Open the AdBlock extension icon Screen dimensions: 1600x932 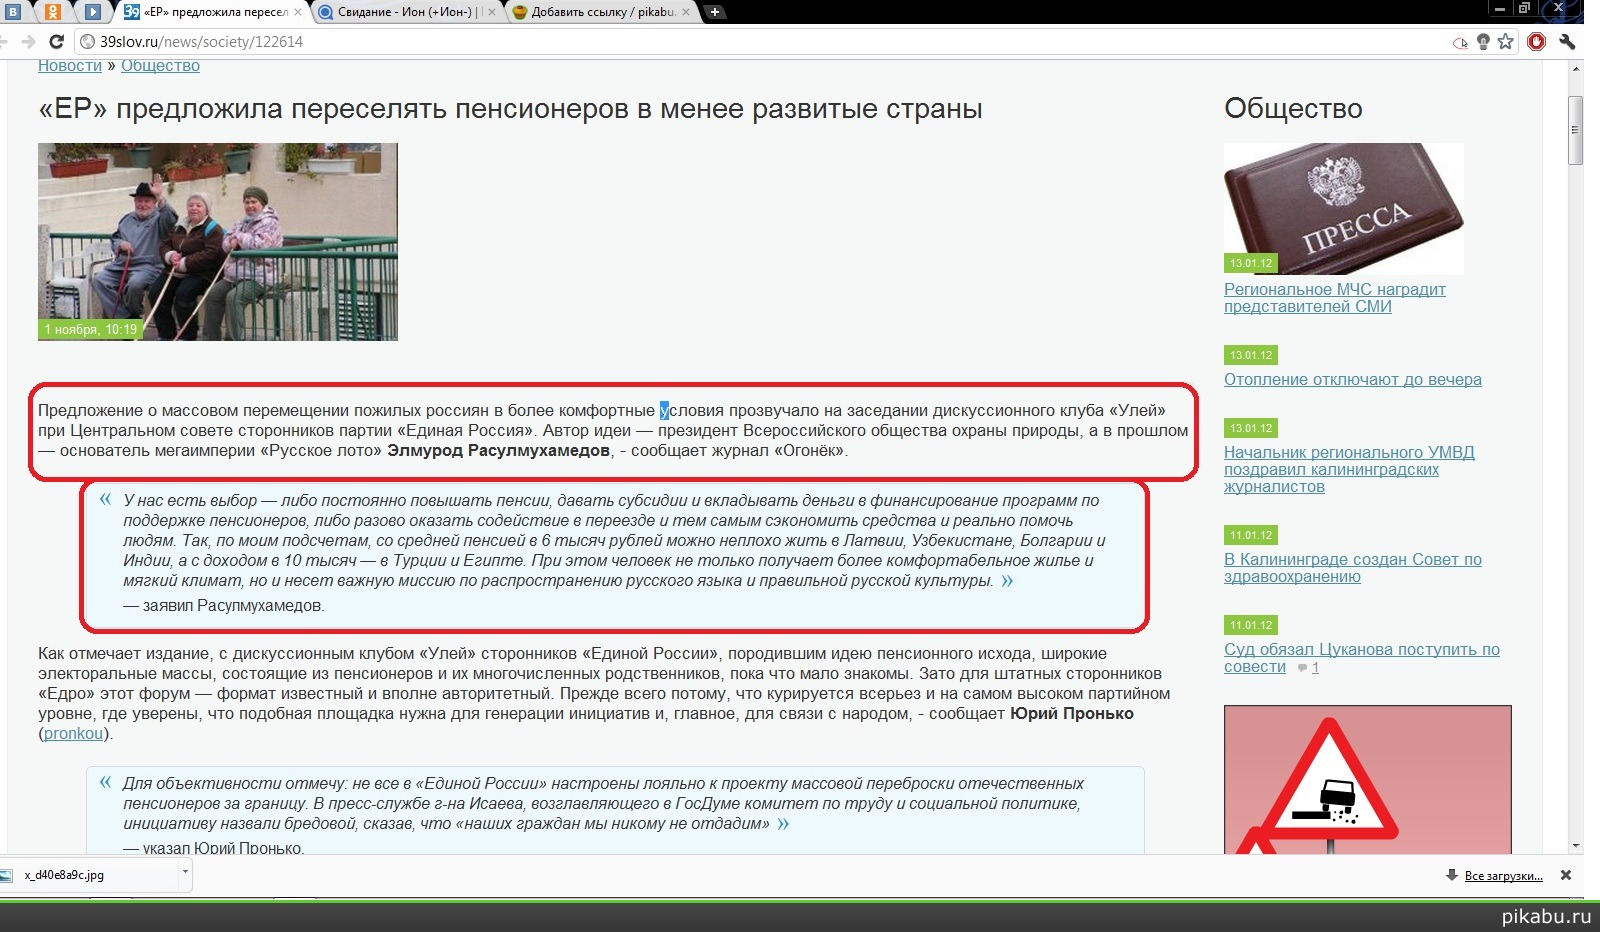1537,42
